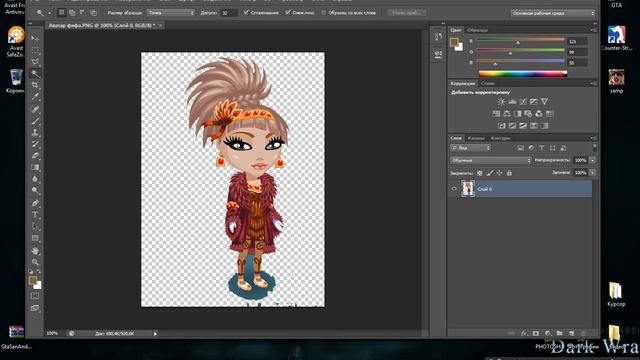Select the Dodge tool
Image resolution: width=640 pixels, height=360 pixels.
(x=36, y=191)
